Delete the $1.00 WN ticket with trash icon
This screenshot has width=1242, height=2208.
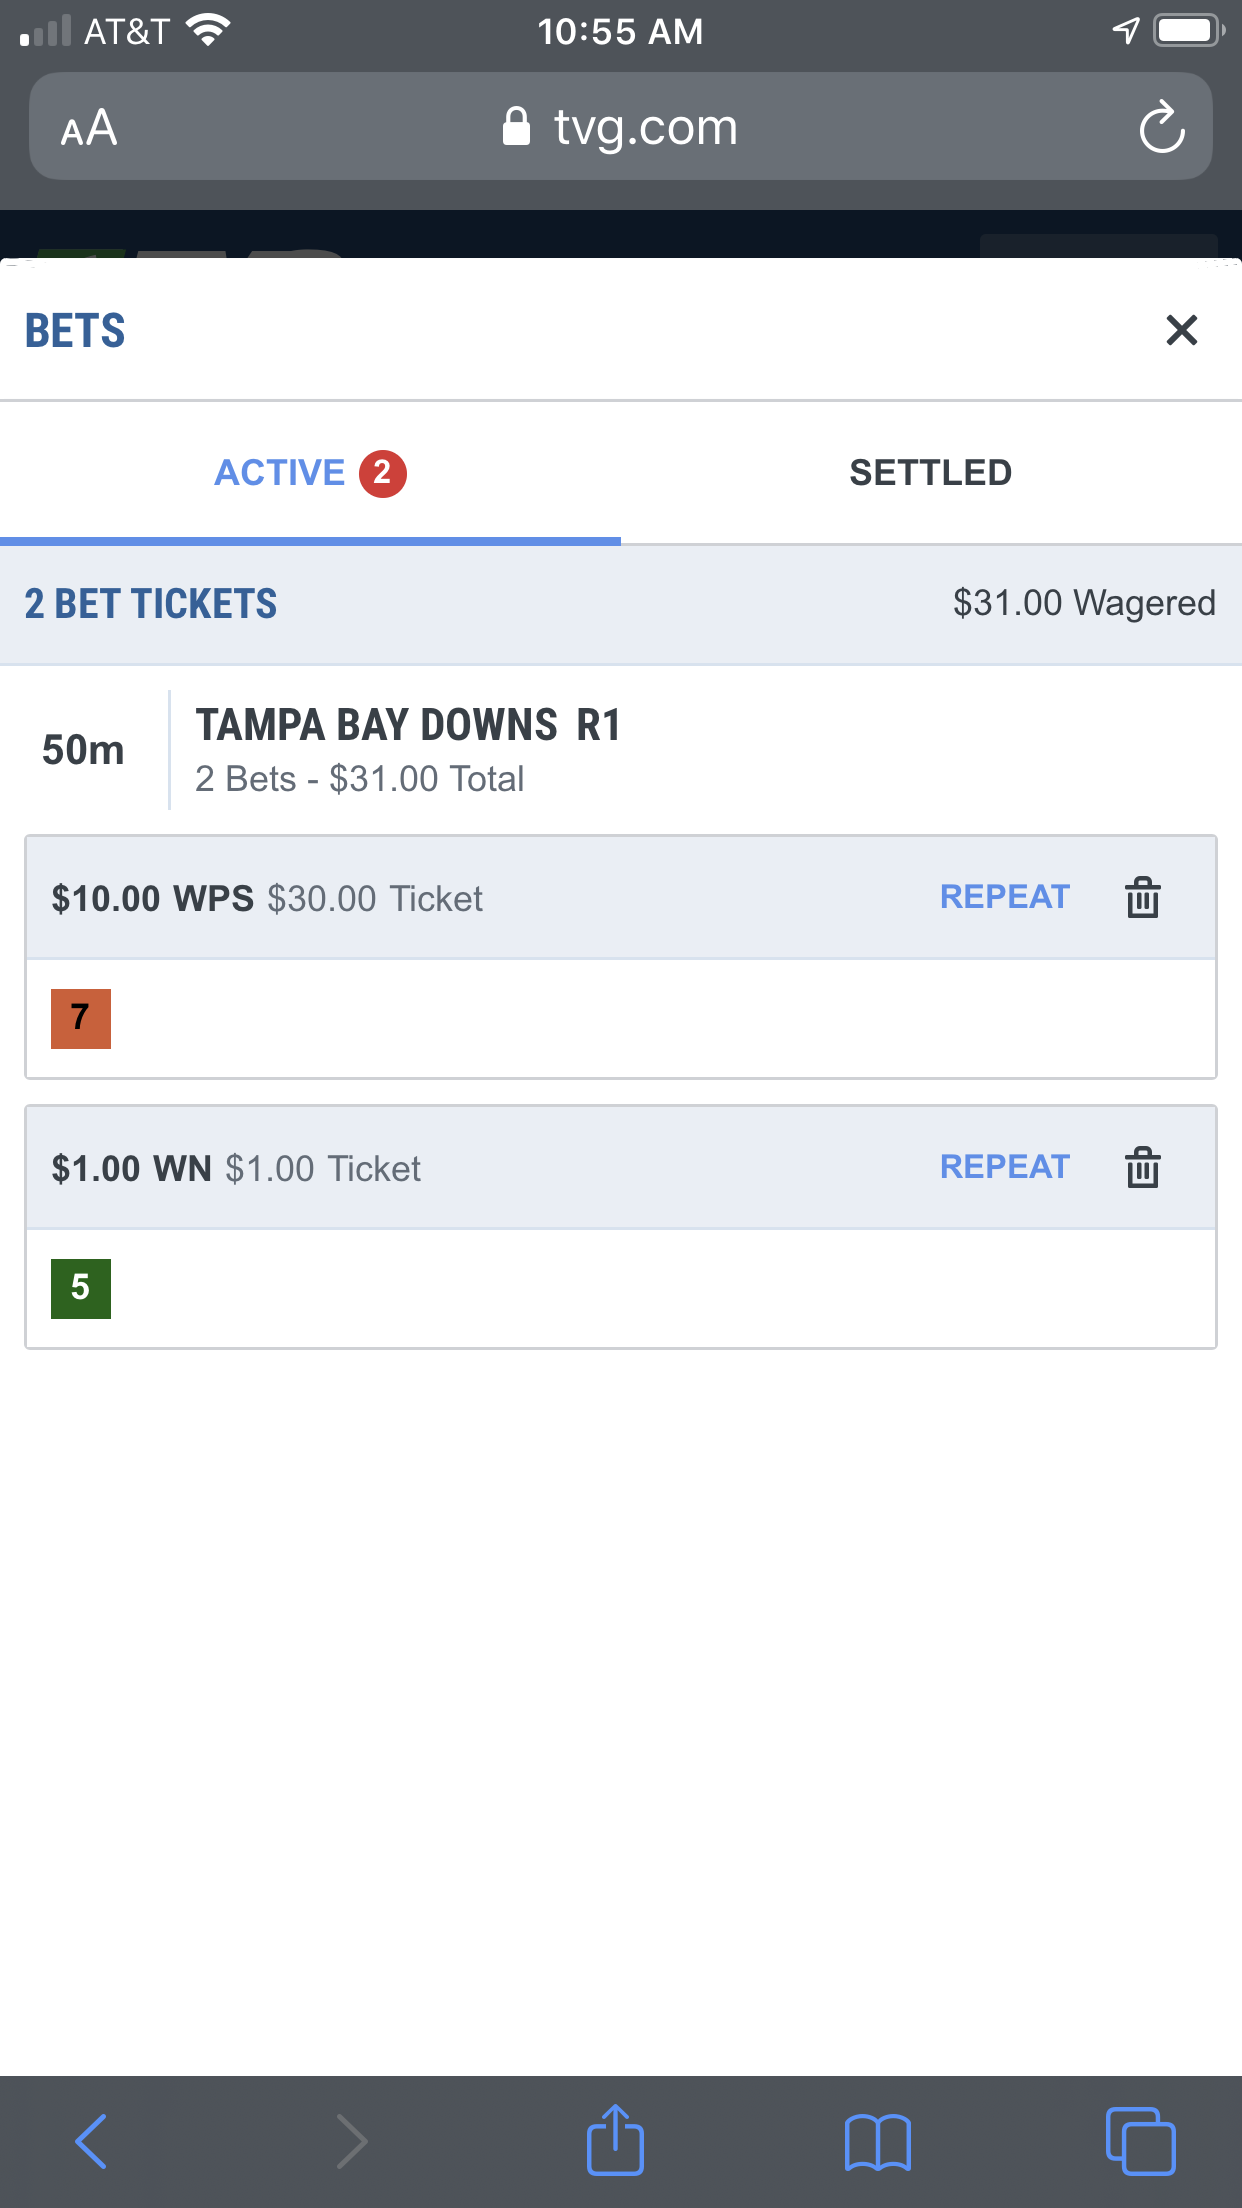[x=1142, y=1167]
